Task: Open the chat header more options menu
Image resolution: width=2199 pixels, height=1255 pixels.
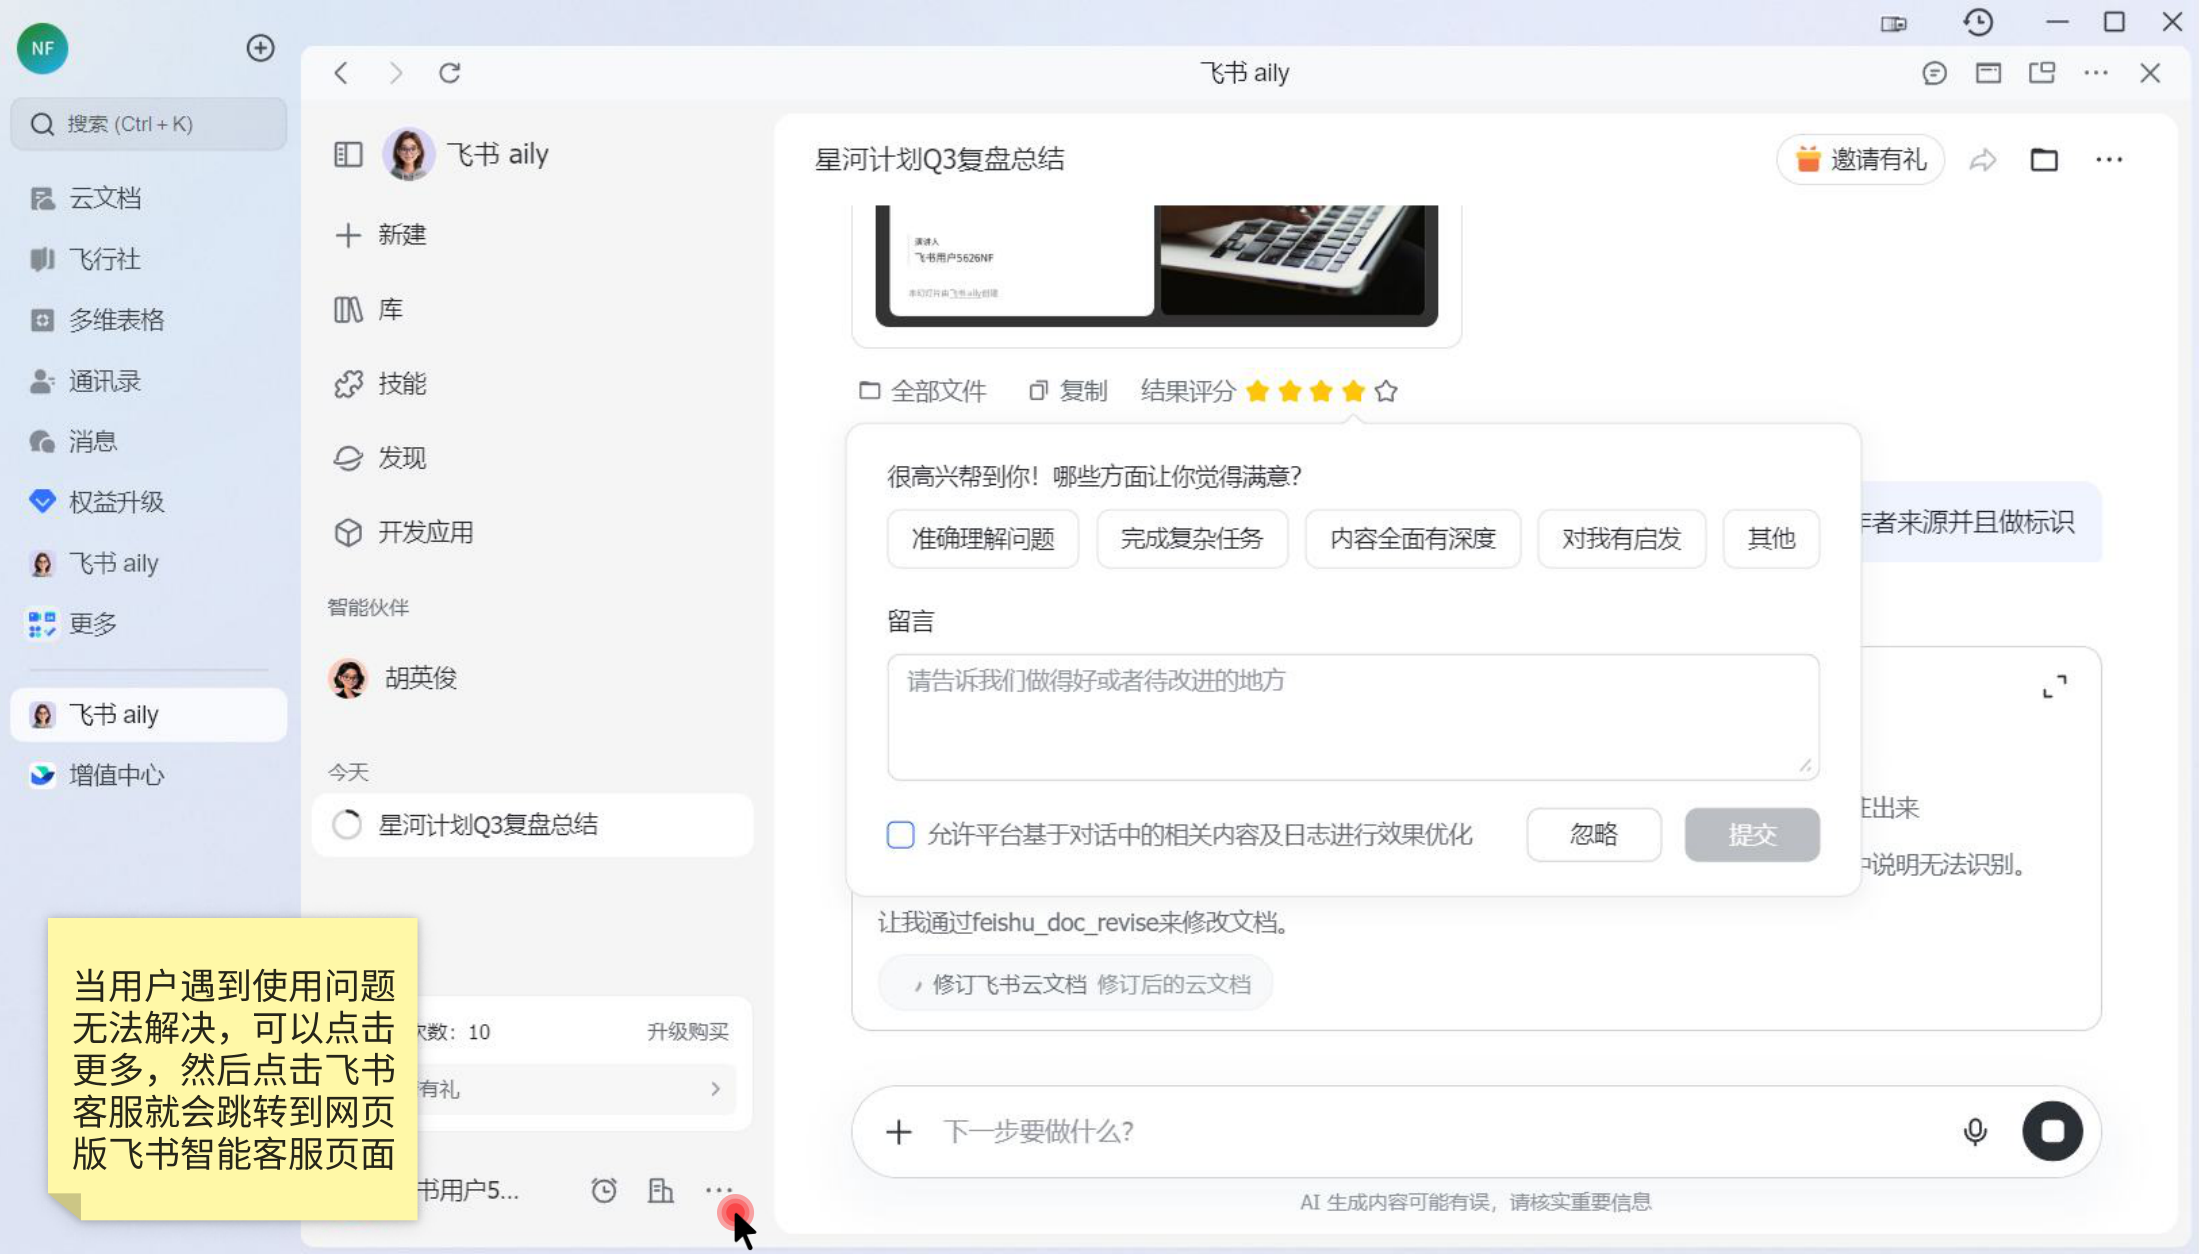Action: (2109, 160)
